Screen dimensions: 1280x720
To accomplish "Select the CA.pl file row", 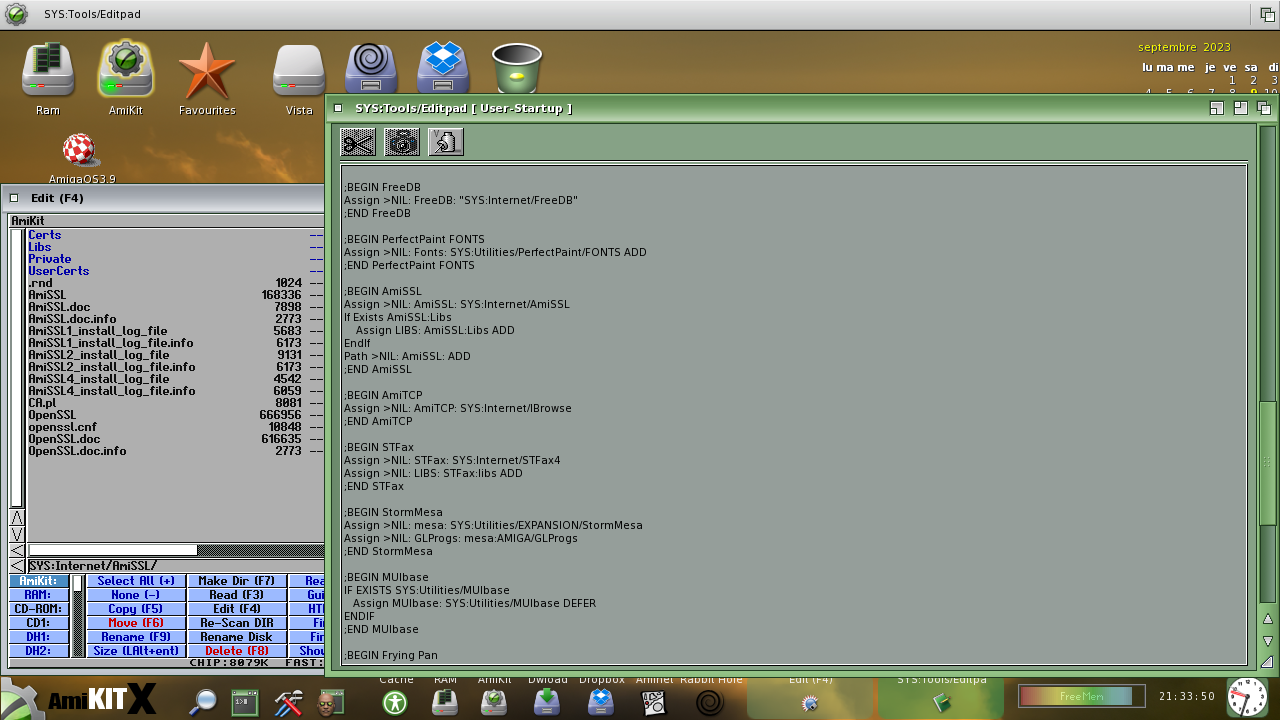I will 175,403.
